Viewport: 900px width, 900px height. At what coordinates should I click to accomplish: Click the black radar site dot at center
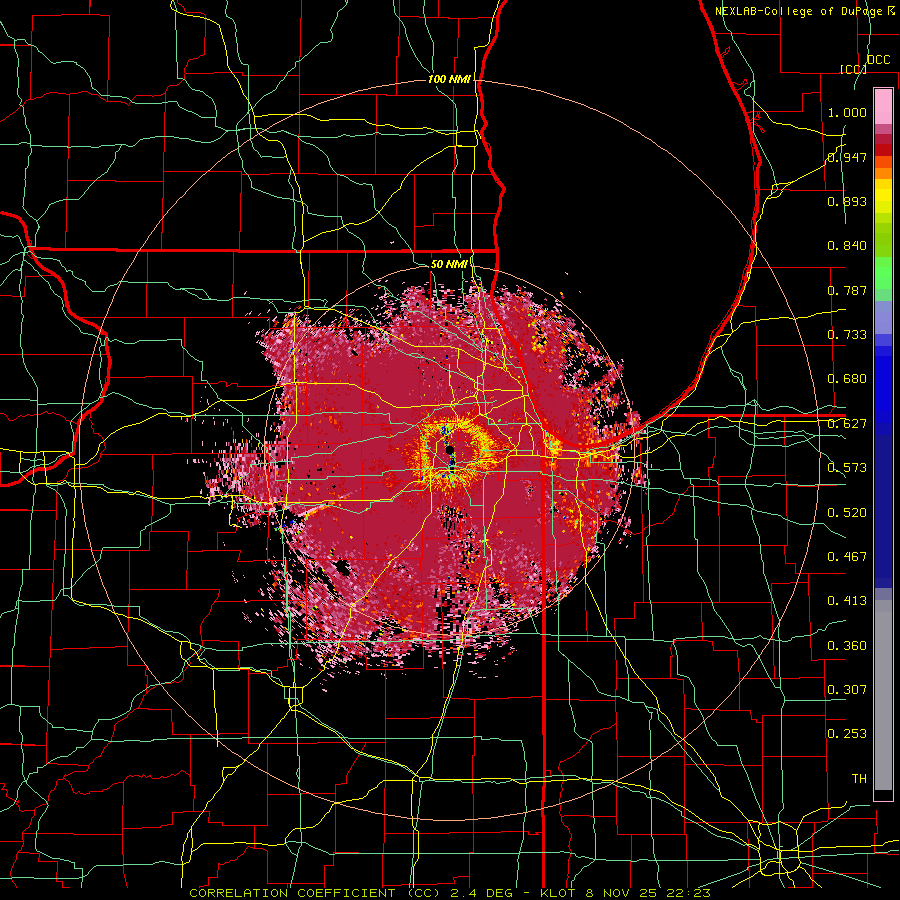(450, 449)
